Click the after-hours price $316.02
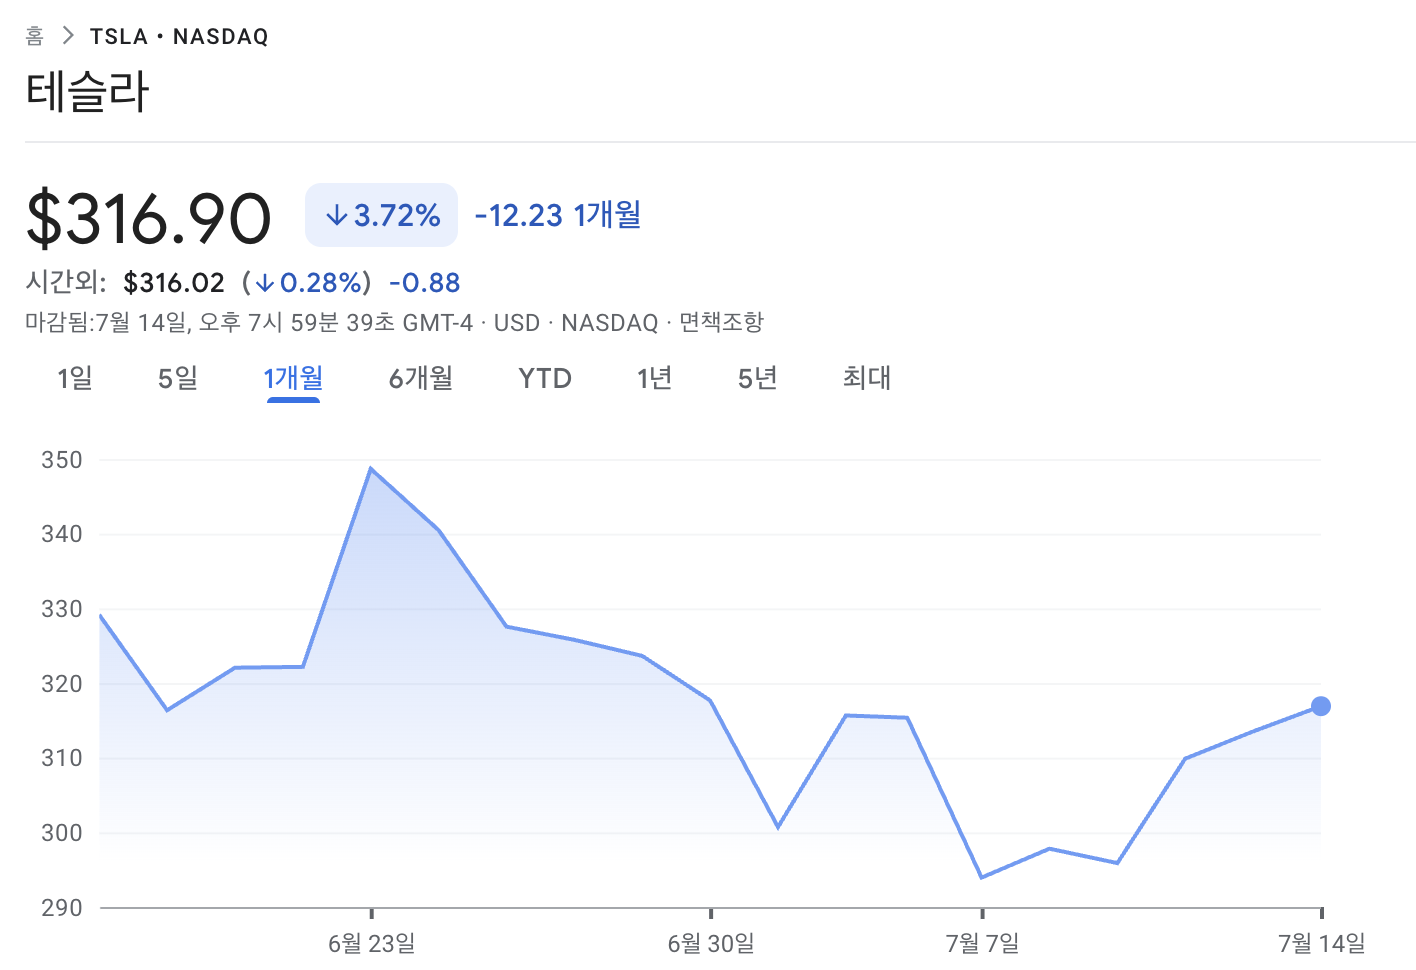 click(174, 283)
